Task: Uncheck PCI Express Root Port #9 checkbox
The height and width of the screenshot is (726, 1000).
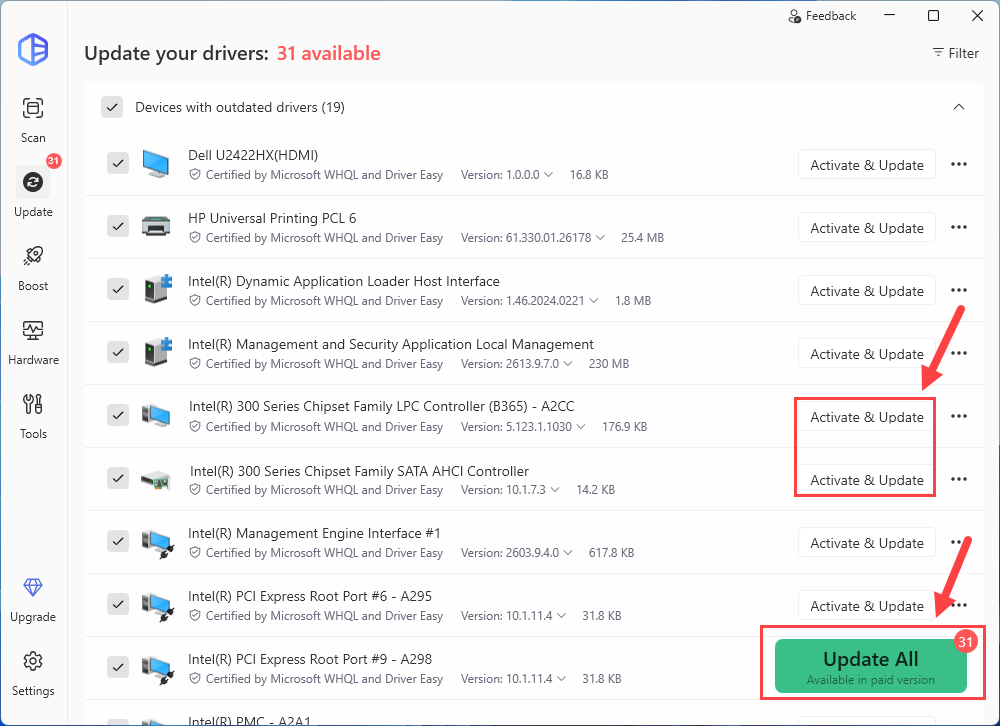Action: (x=118, y=667)
